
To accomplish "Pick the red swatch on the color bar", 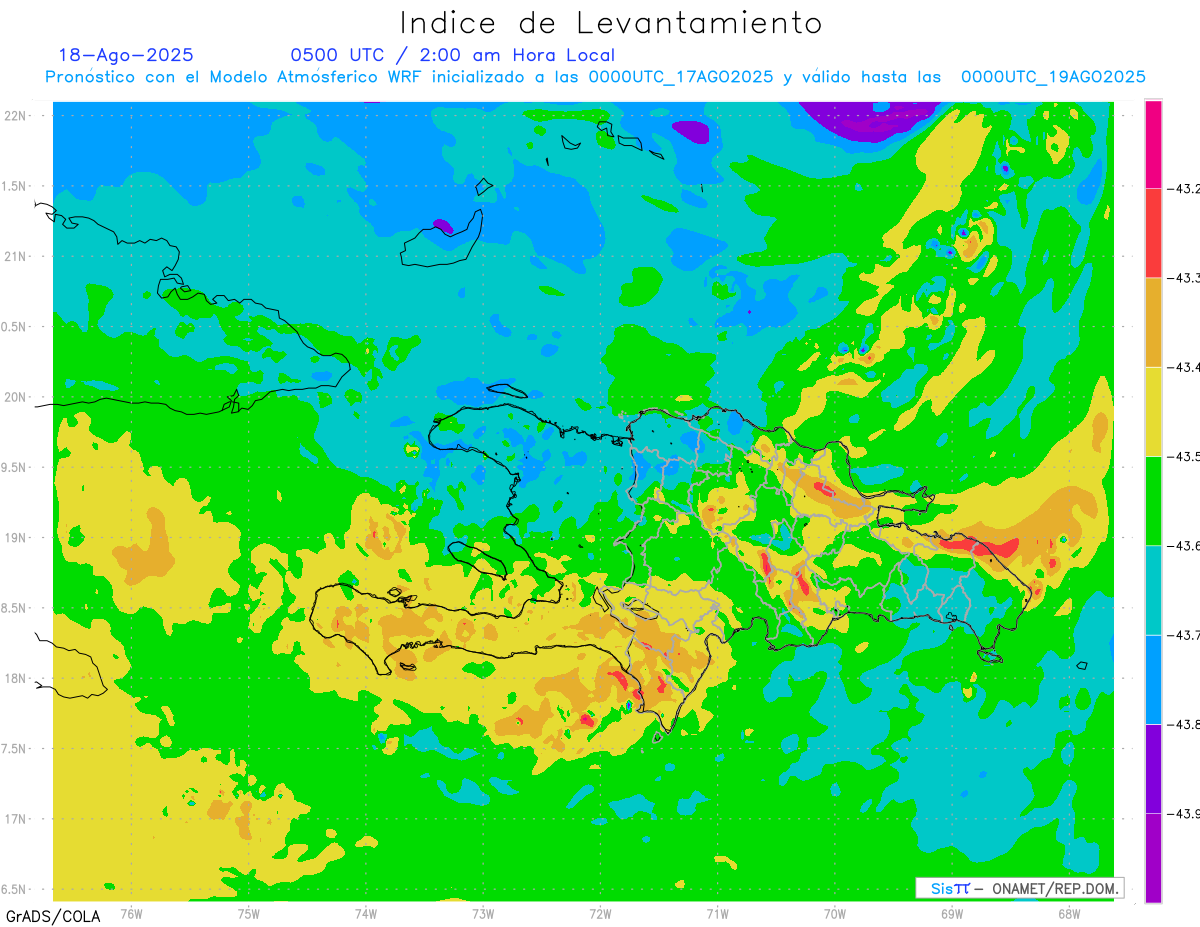I will click(1153, 233).
